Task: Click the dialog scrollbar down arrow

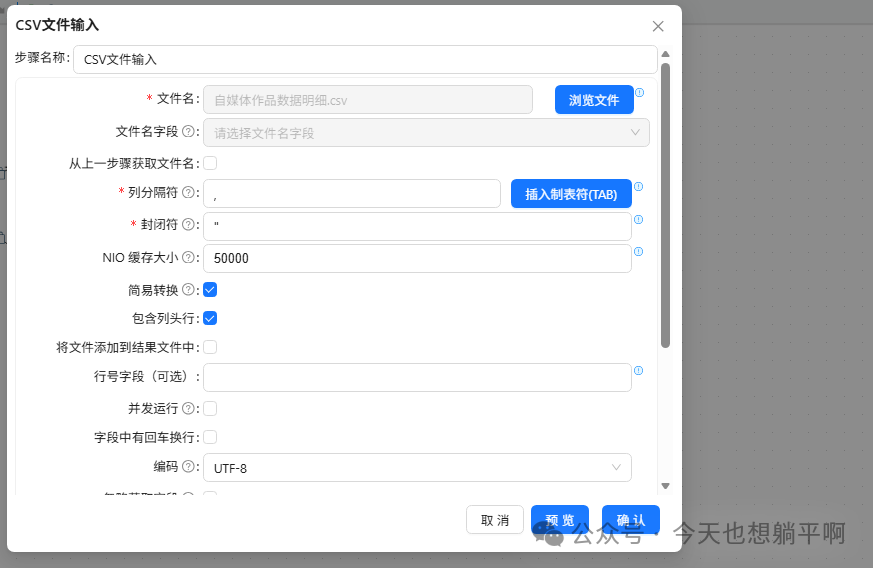Action: tap(665, 486)
